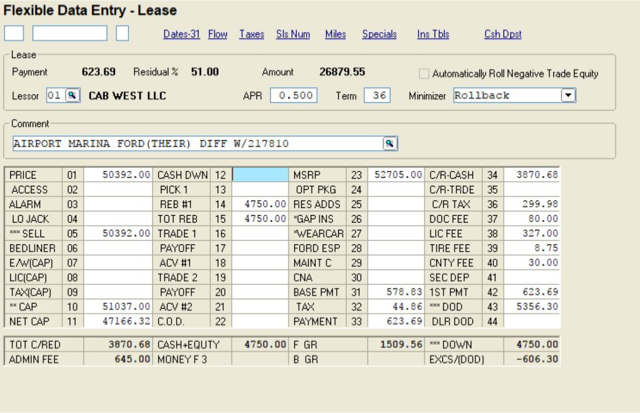This screenshot has height=413, width=640.
Task: Select the CNTY FEE value 30.00
Action: (532, 263)
